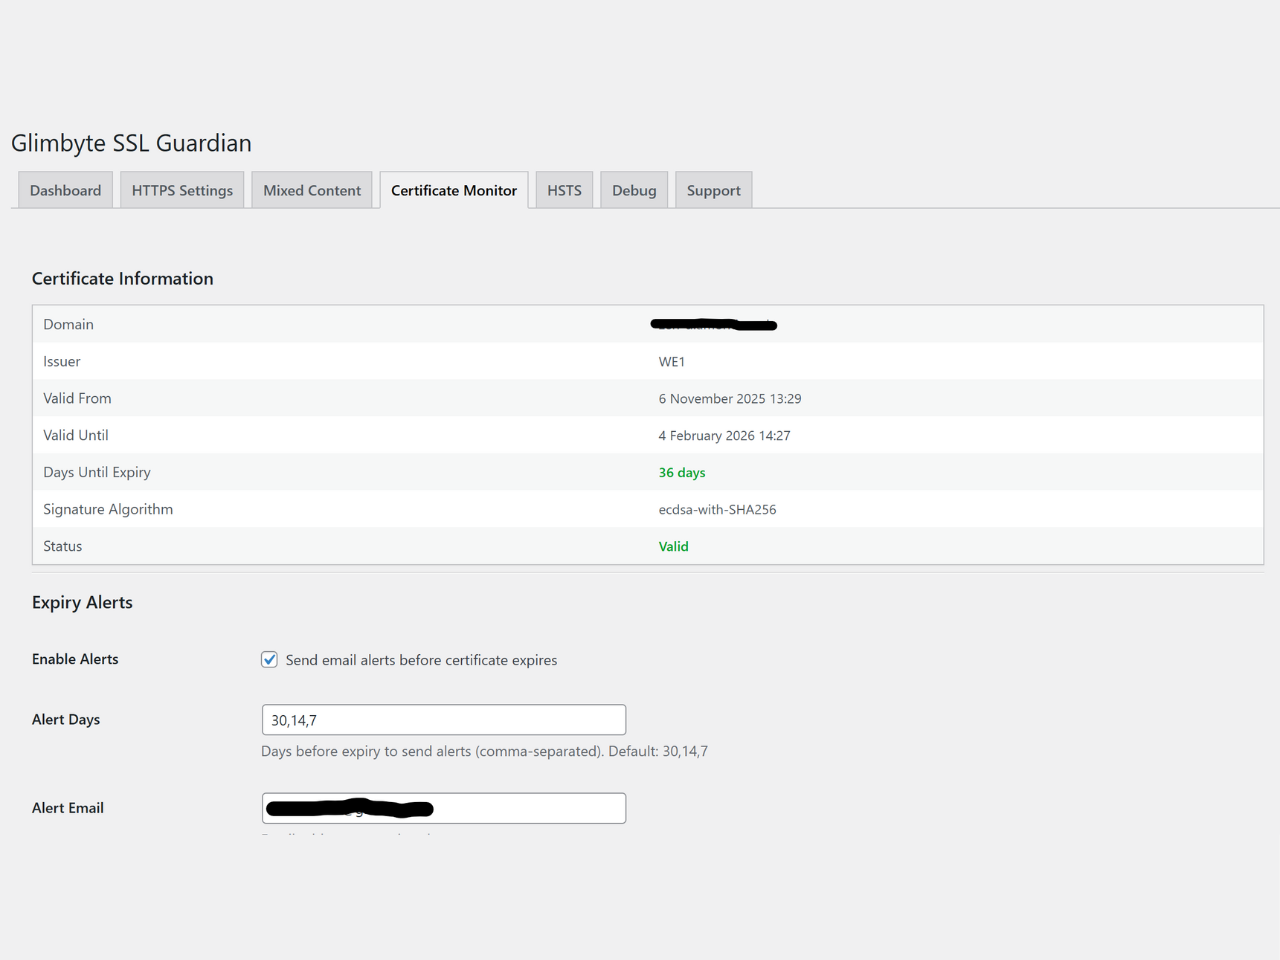Viewport: 1280px width, 960px height.
Task: Toggle the Enable Alerts checkbox
Action: coord(270,660)
